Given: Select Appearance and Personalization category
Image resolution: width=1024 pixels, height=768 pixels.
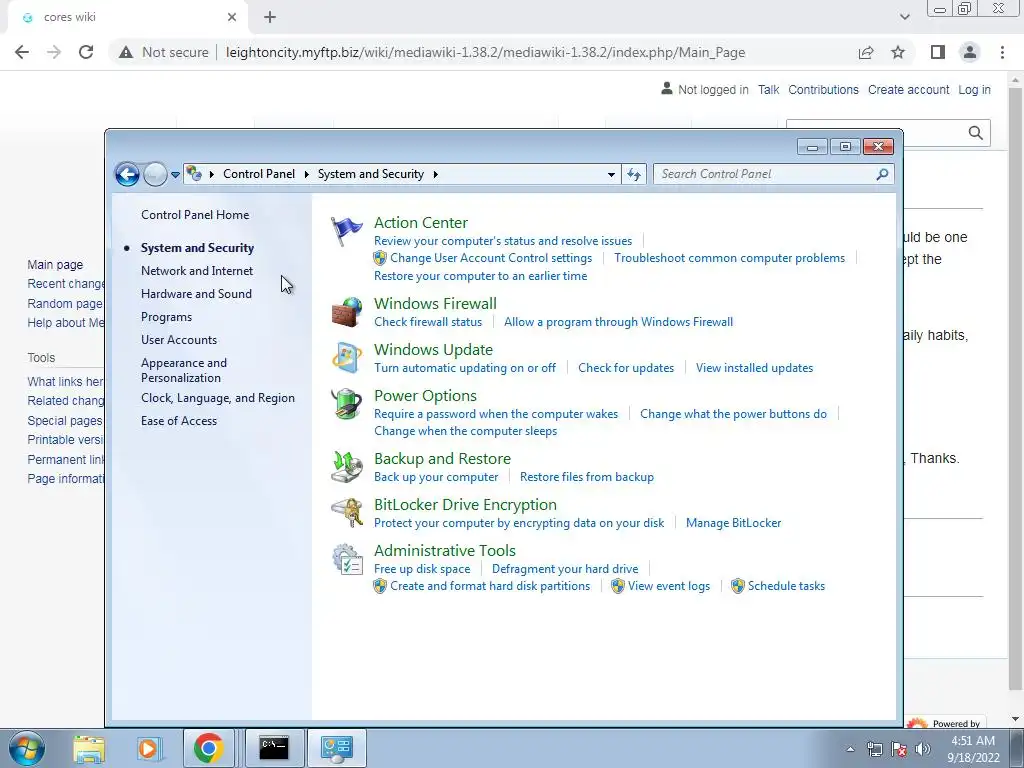Looking at the screenshot, I should point(184,370).
